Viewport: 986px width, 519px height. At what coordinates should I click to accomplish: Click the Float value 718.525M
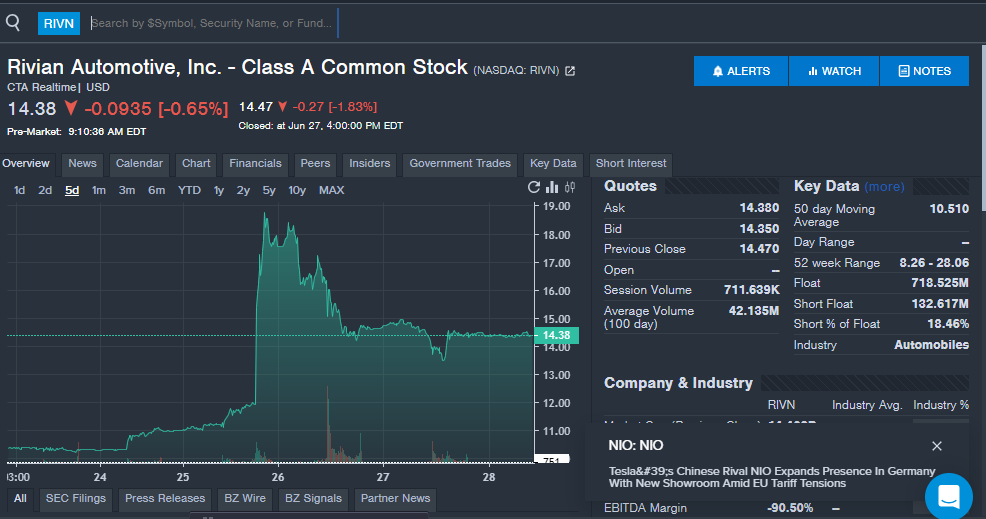939,283
